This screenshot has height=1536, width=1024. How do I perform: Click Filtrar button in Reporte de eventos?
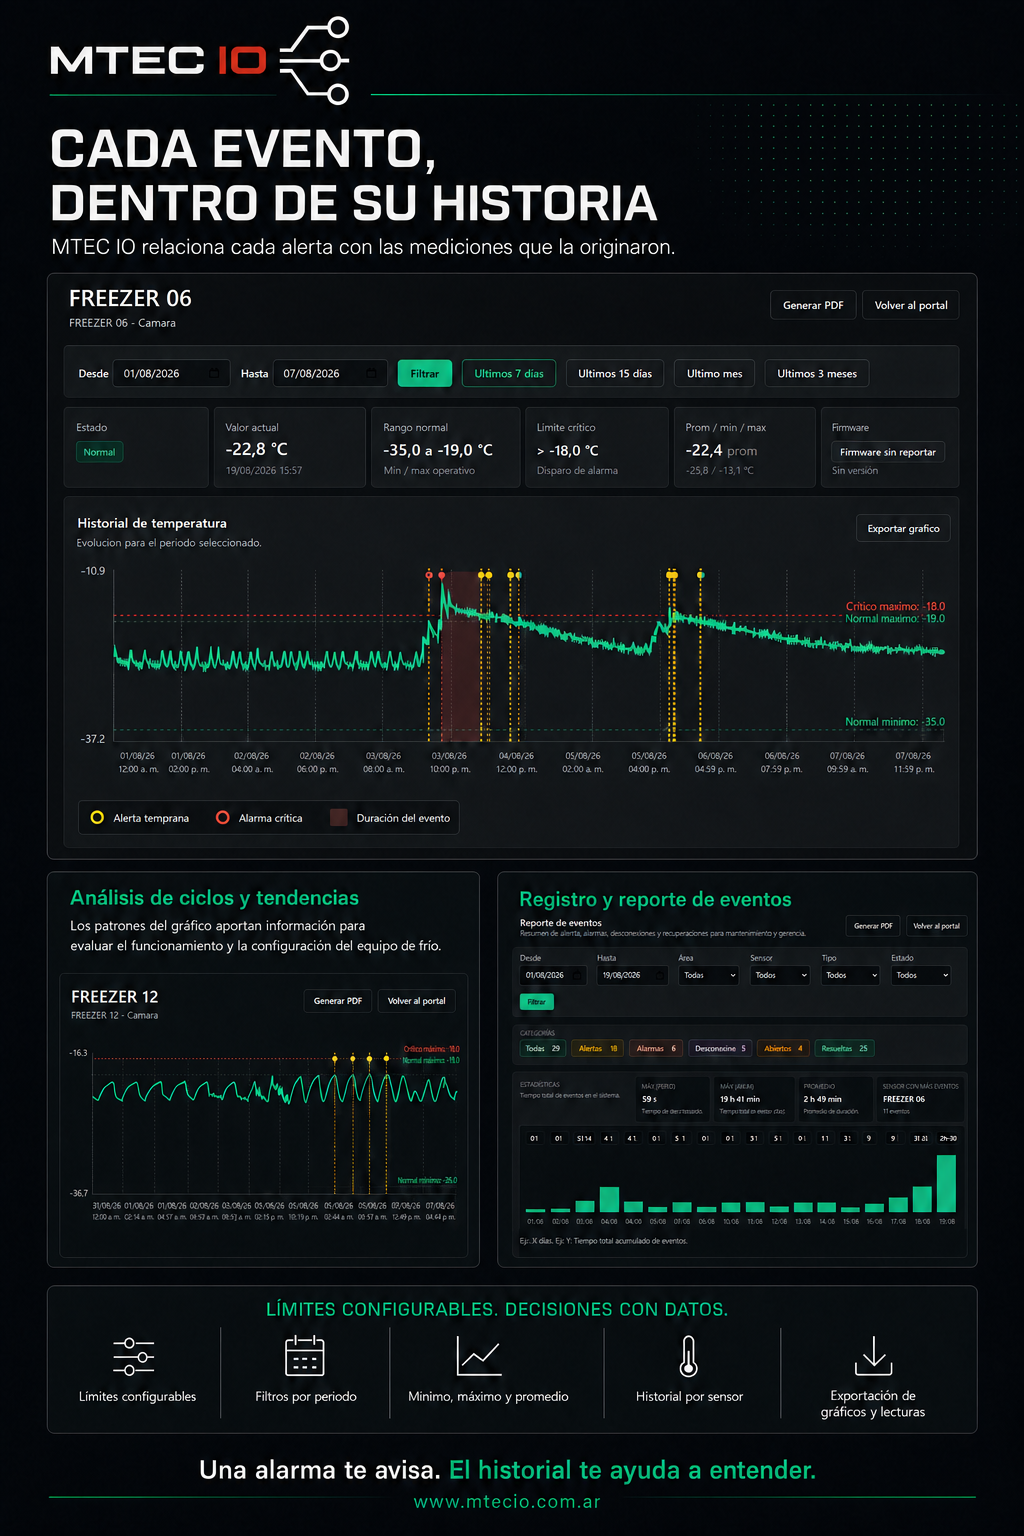[537, 1002]
